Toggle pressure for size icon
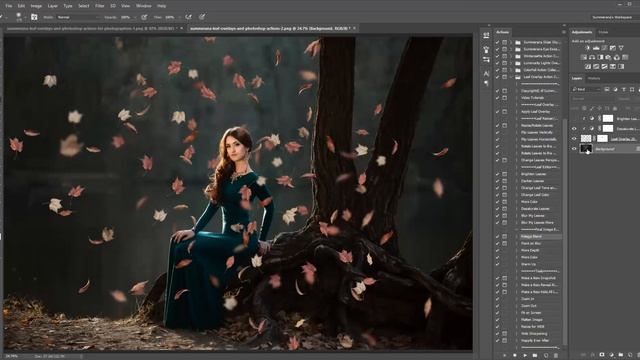The height and width of the screenshot is (360, 640). 202,17
